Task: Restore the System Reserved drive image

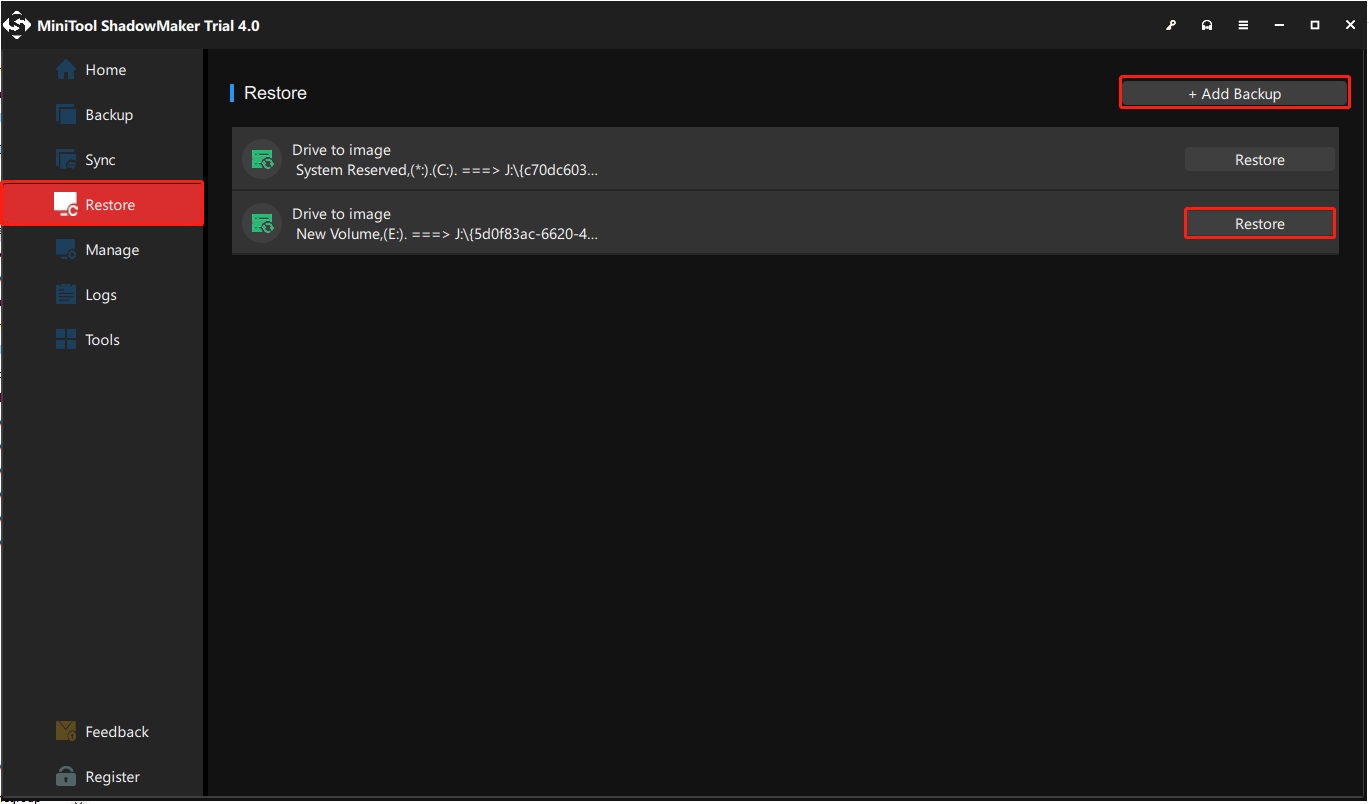Action: [x=1259, y=160]
